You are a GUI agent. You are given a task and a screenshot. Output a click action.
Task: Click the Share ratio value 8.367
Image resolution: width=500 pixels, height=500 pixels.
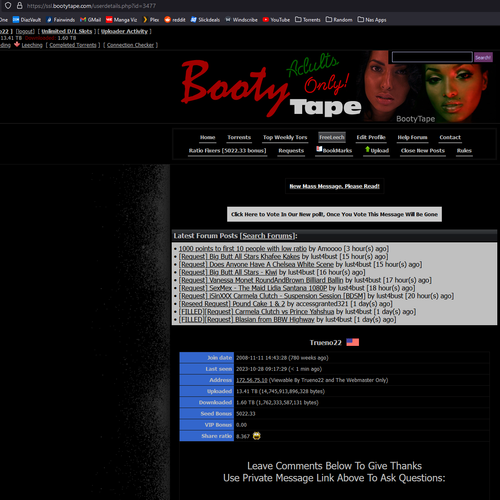[243, 436]
